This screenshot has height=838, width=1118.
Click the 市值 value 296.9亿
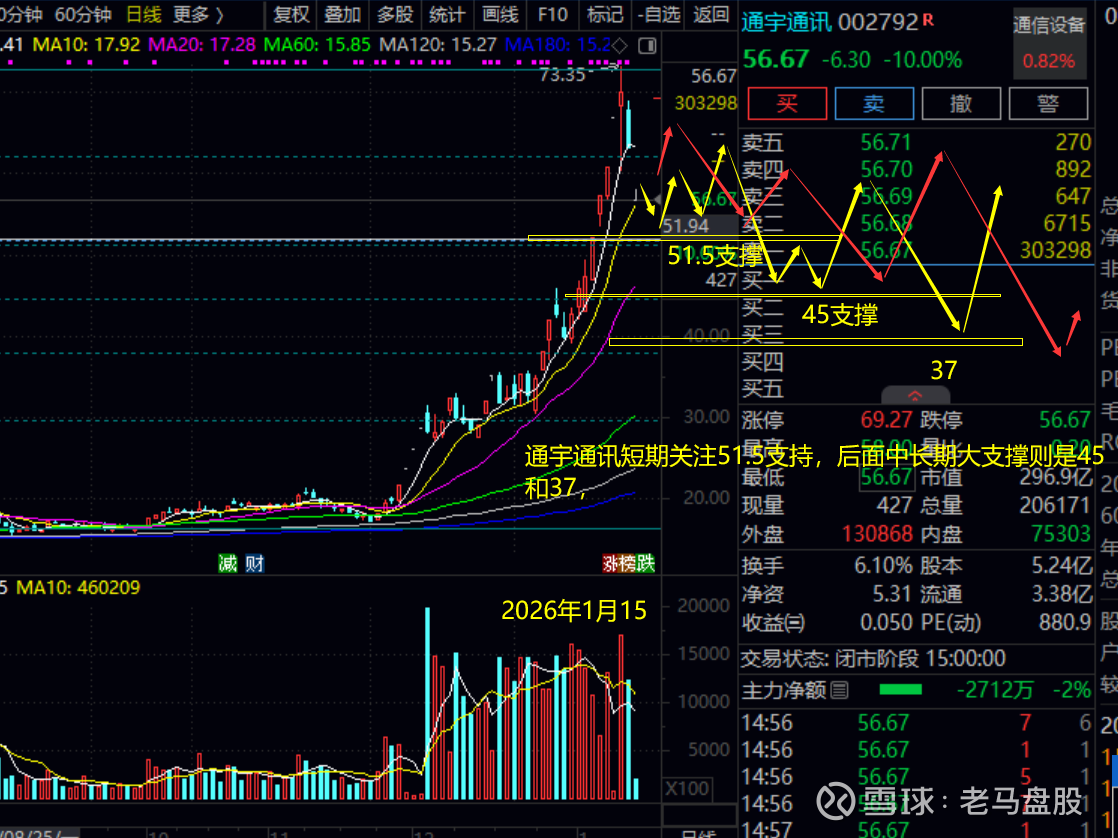[x=1056, y=476]
